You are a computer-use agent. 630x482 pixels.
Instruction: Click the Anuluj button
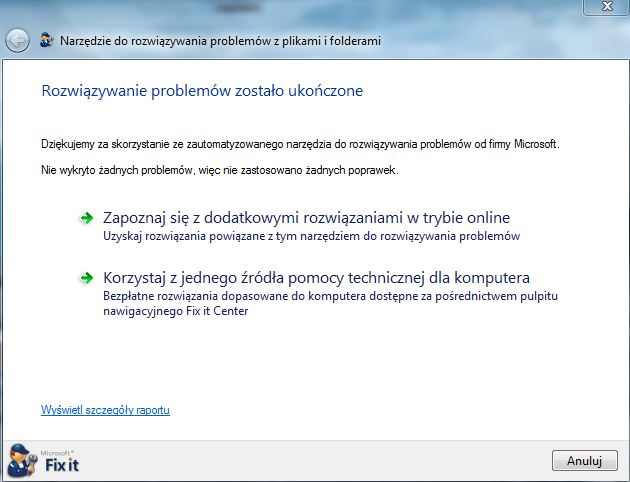[585, 460]
